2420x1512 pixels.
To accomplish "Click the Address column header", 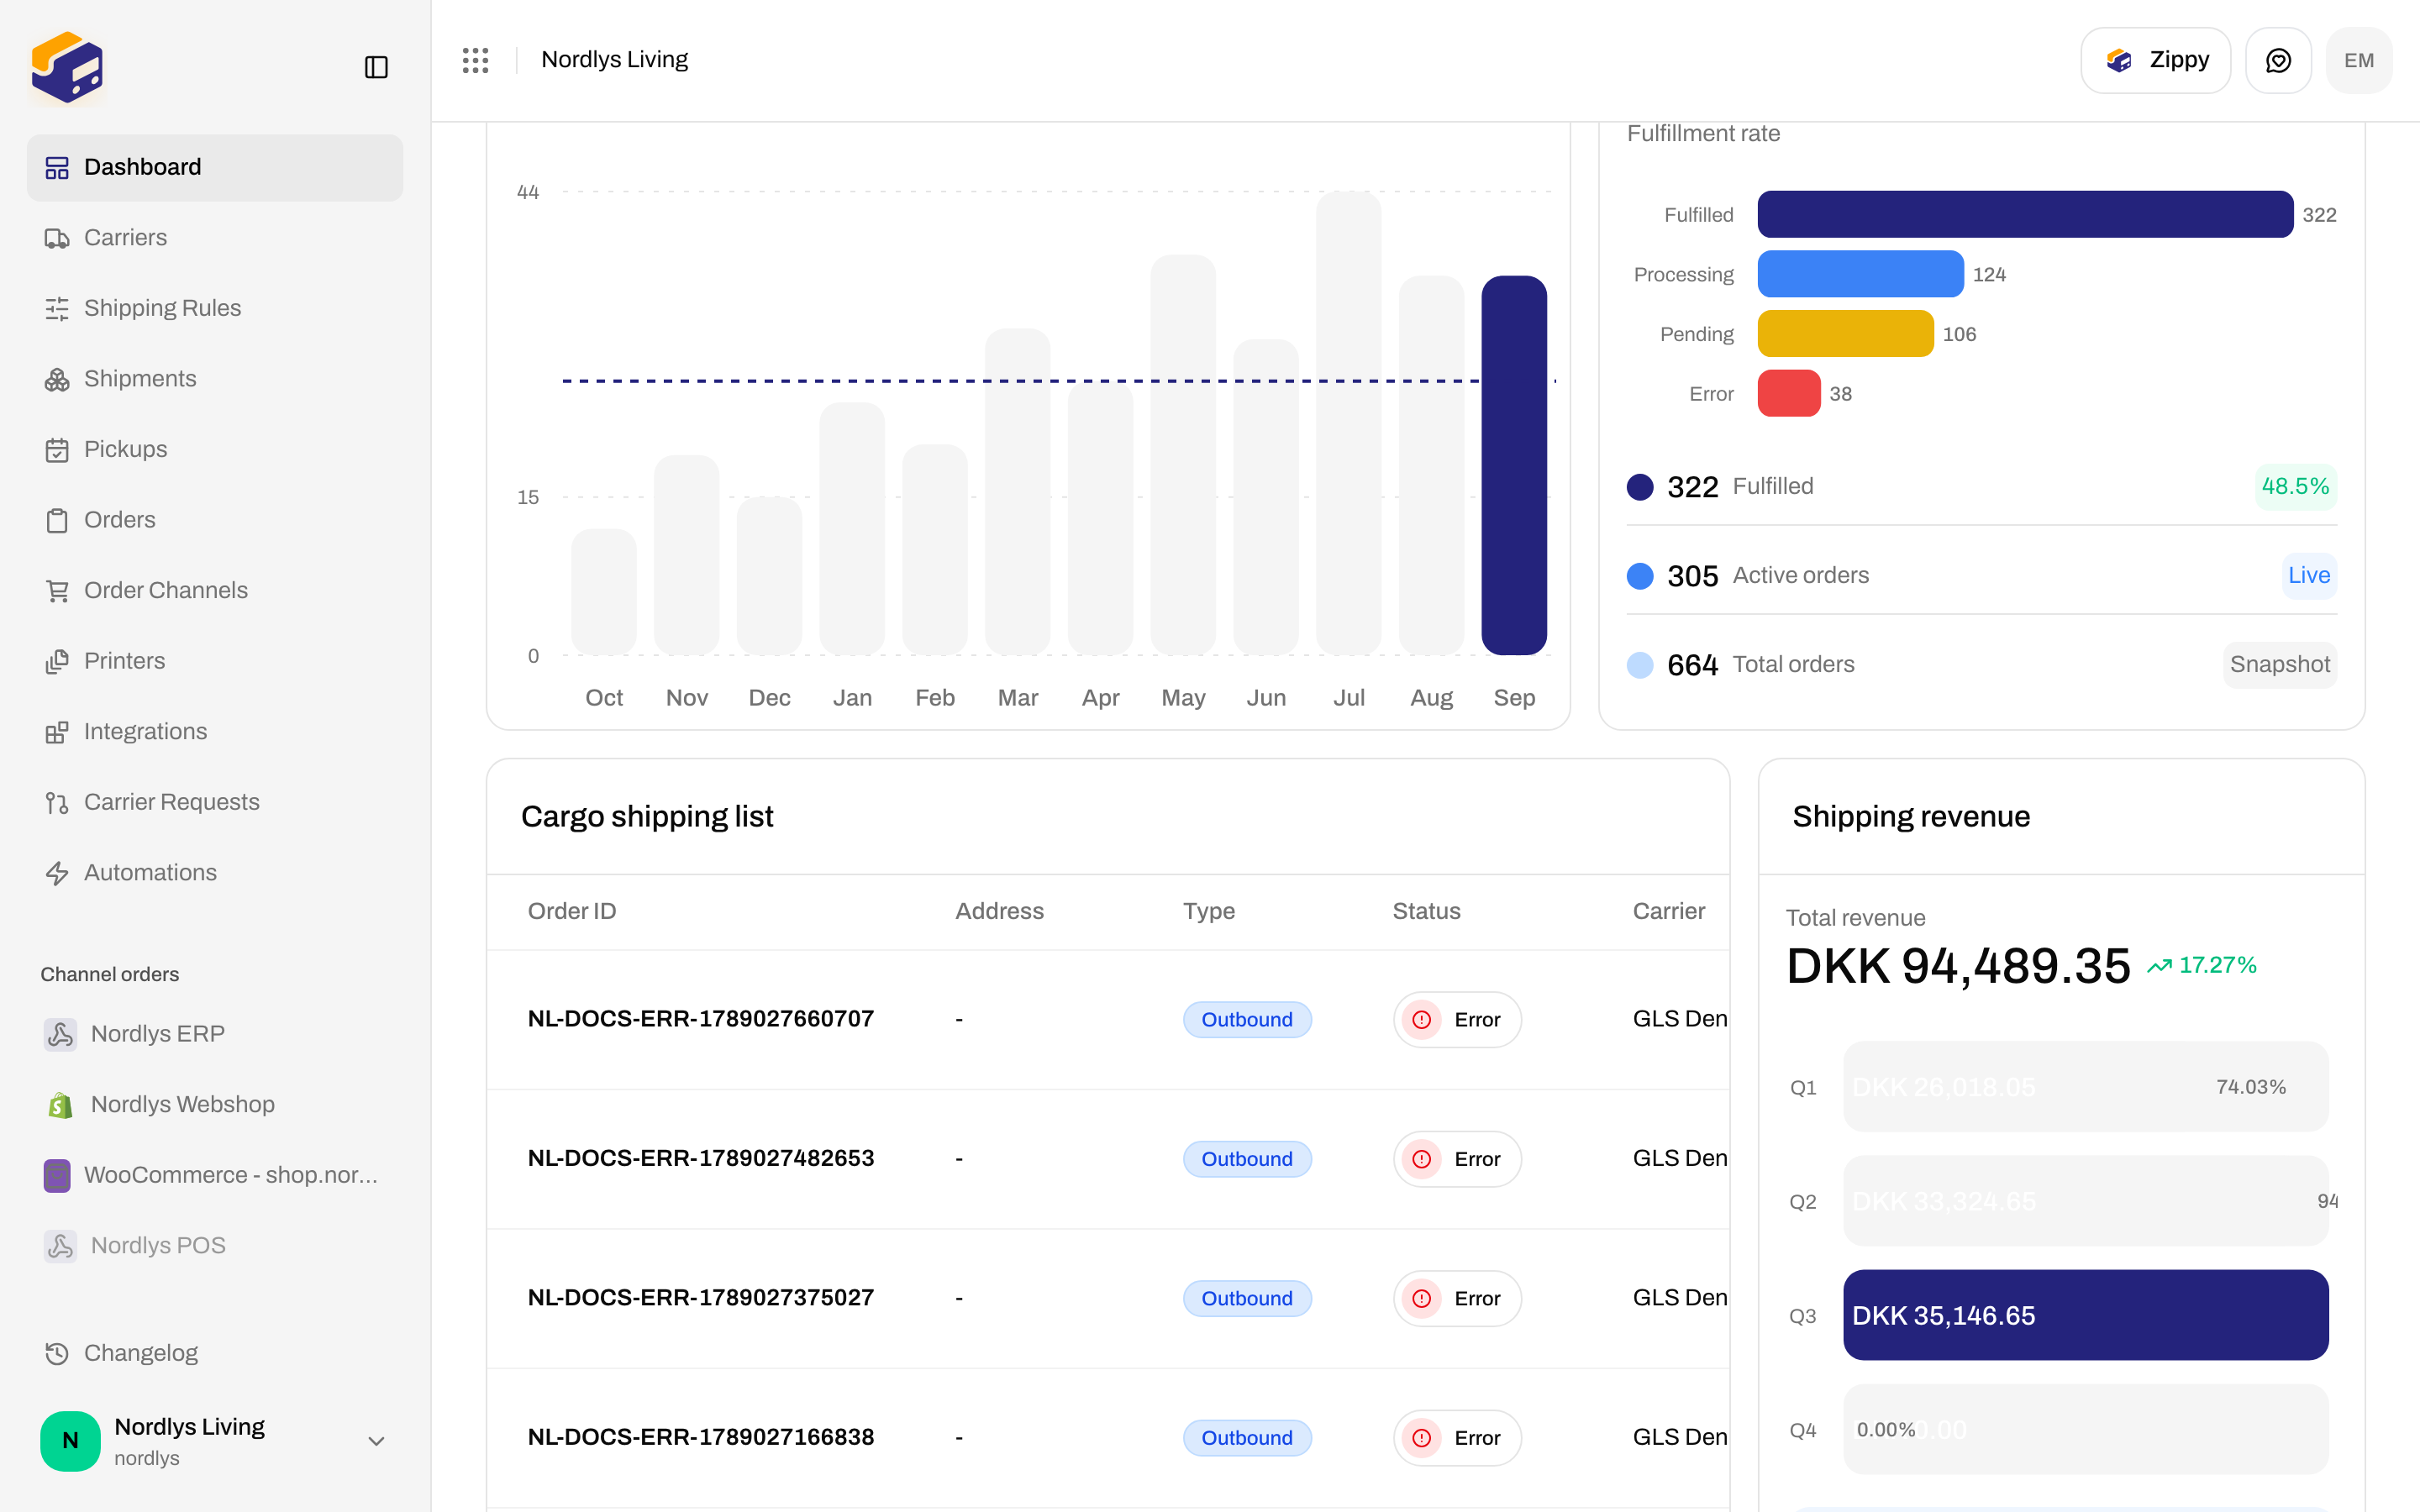I will pyautogui.click(x=999, y=911).
